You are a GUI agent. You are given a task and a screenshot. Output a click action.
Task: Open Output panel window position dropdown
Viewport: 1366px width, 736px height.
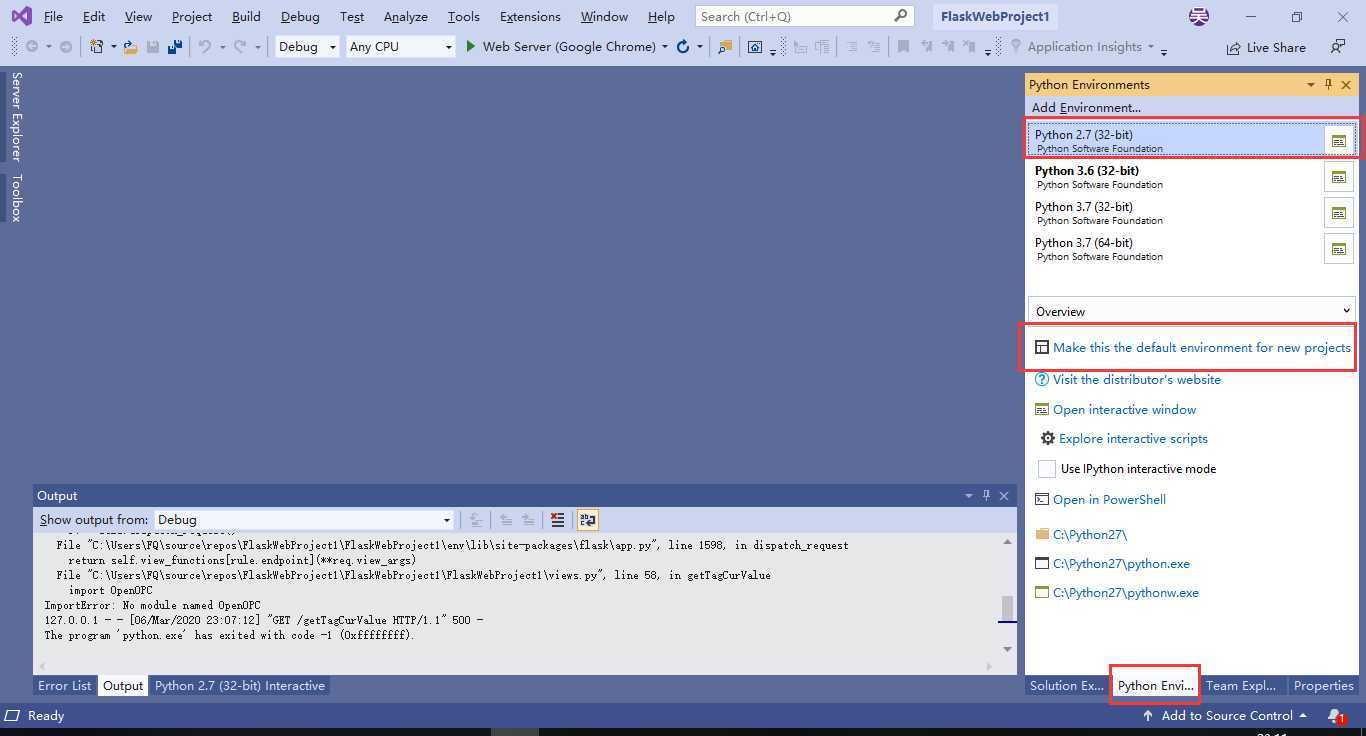(x=968, y=496)
